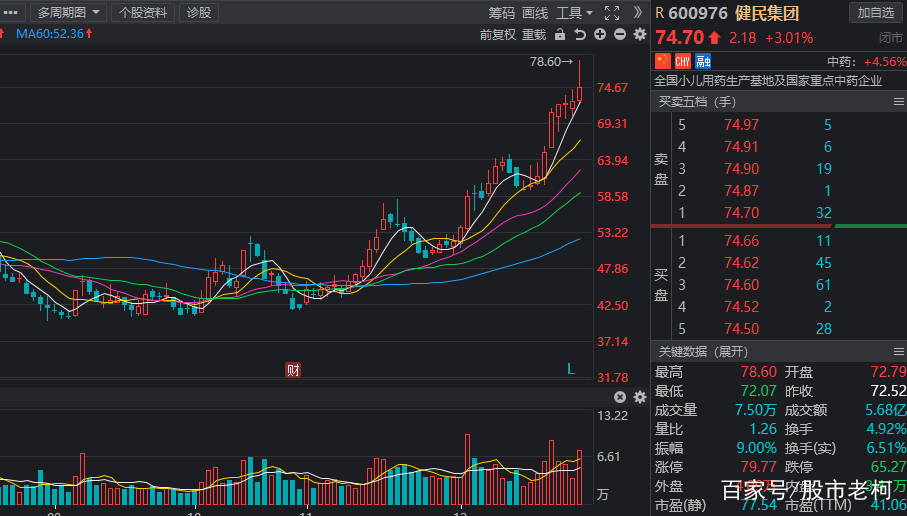This screenshot has height=516, width=907.
Task: Click the 融 margin trading badge
Action: point(703,61)
